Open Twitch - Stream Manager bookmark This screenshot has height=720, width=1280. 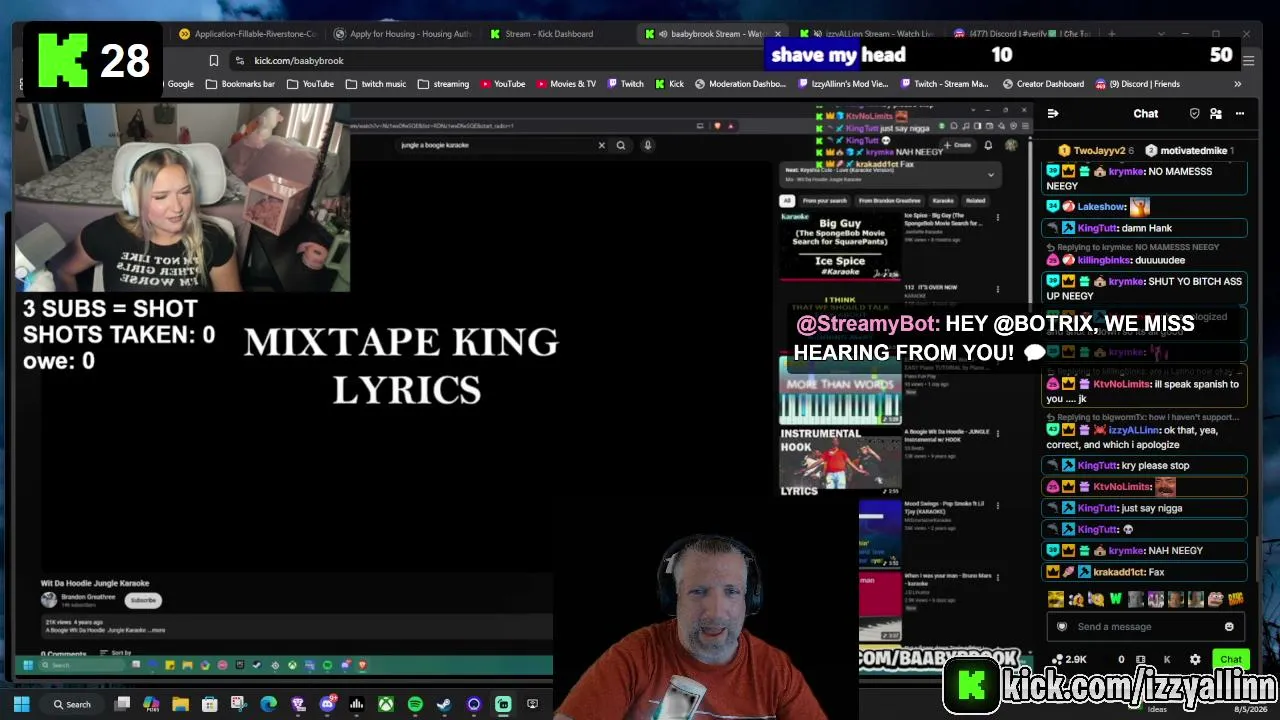(x=944, y=84)
